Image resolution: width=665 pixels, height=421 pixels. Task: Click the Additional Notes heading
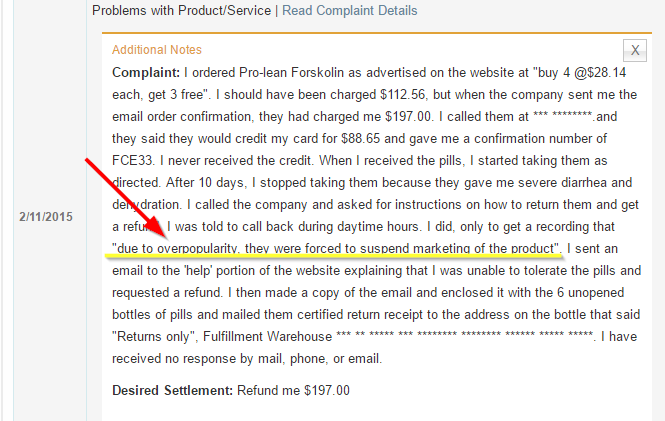pos(156,50)
